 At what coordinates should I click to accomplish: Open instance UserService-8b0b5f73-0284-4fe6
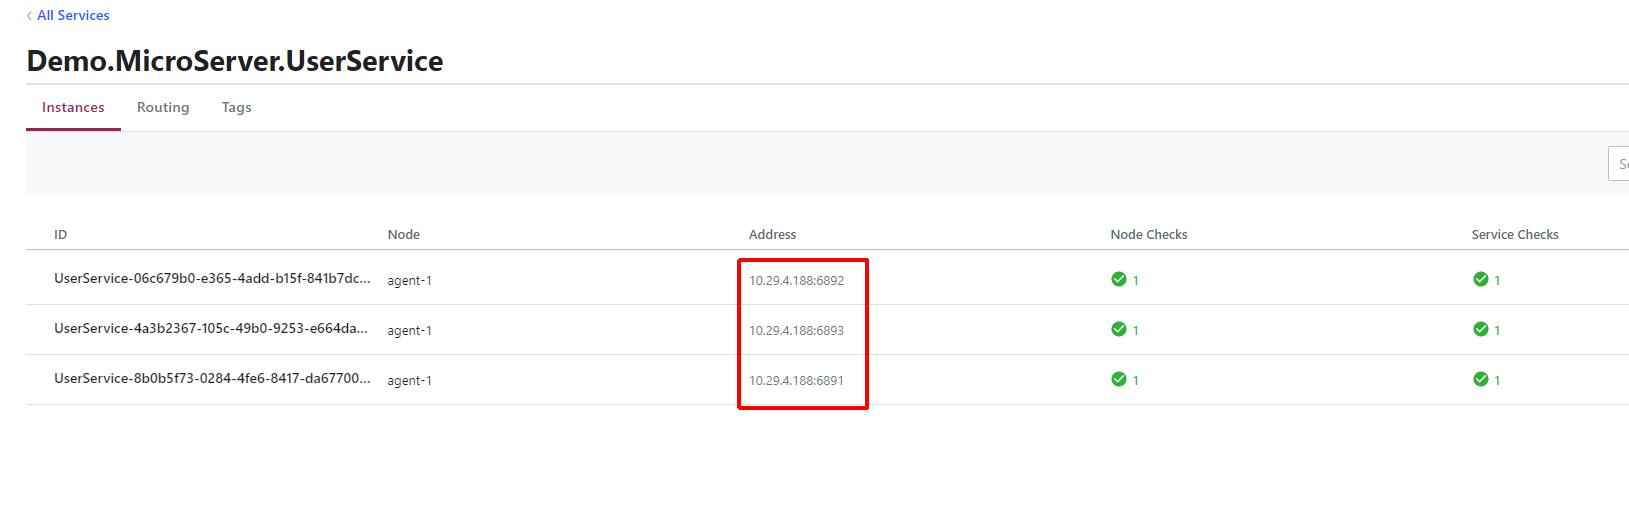click(x=212, y=379)
